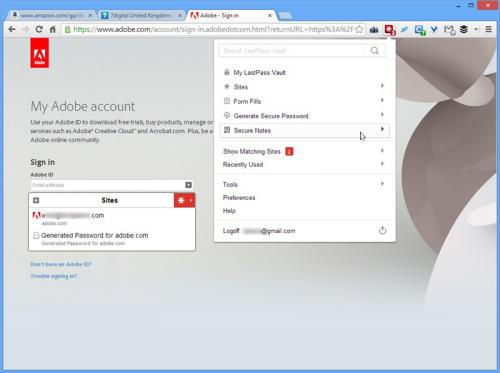Open the LastPass toolbar extension icon

pyautogui.click(x=389, y=30)
